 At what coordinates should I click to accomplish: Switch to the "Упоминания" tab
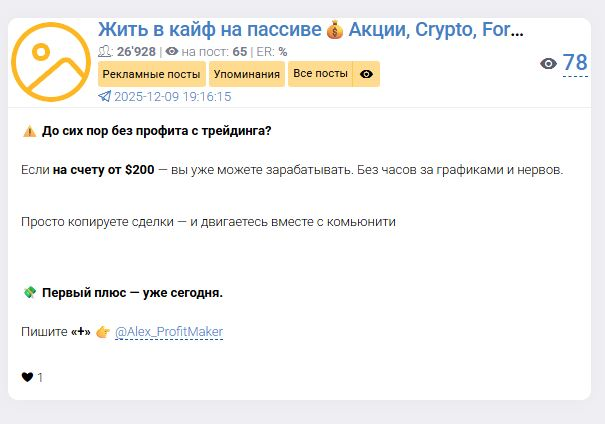click(x=246, y=74)
